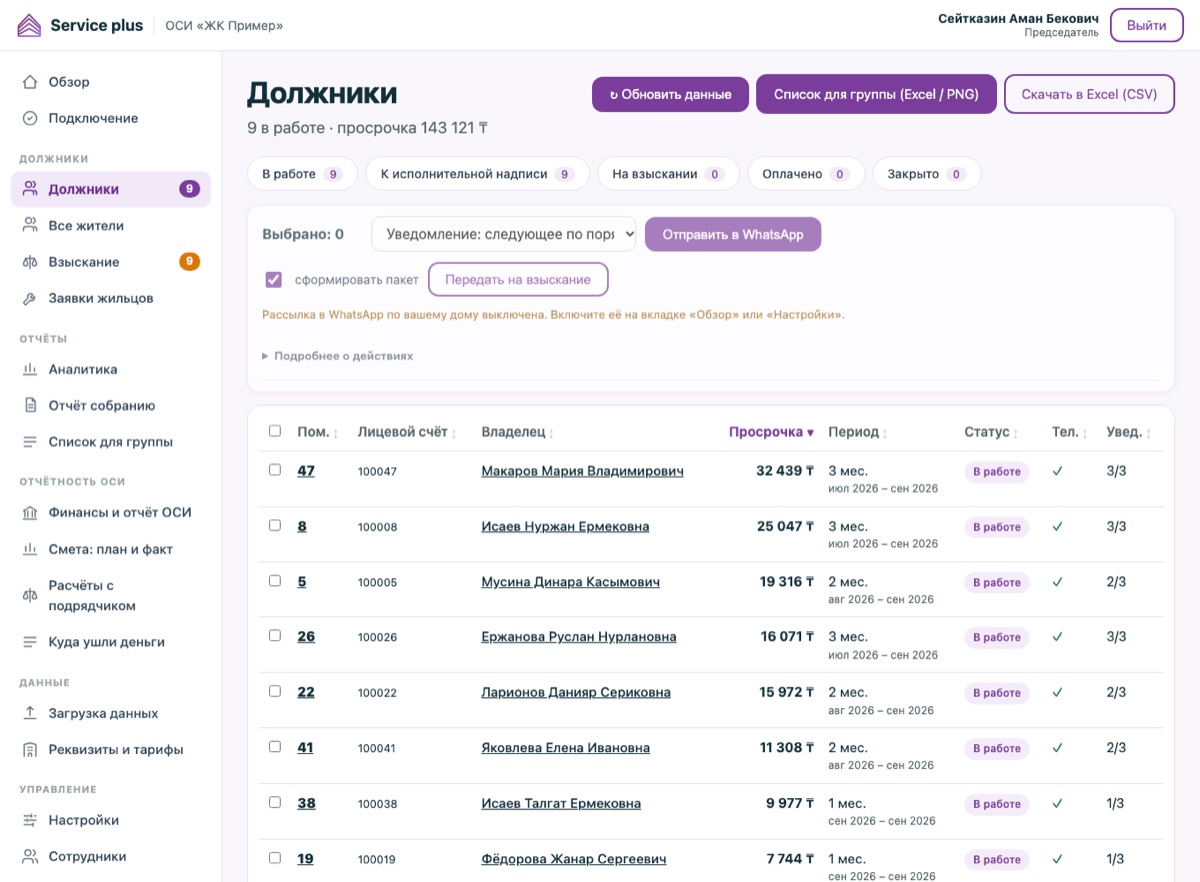The image size is (1200, 882).
Task: Click the Куда ушли деньги list icon
Action: pos(30,642)
